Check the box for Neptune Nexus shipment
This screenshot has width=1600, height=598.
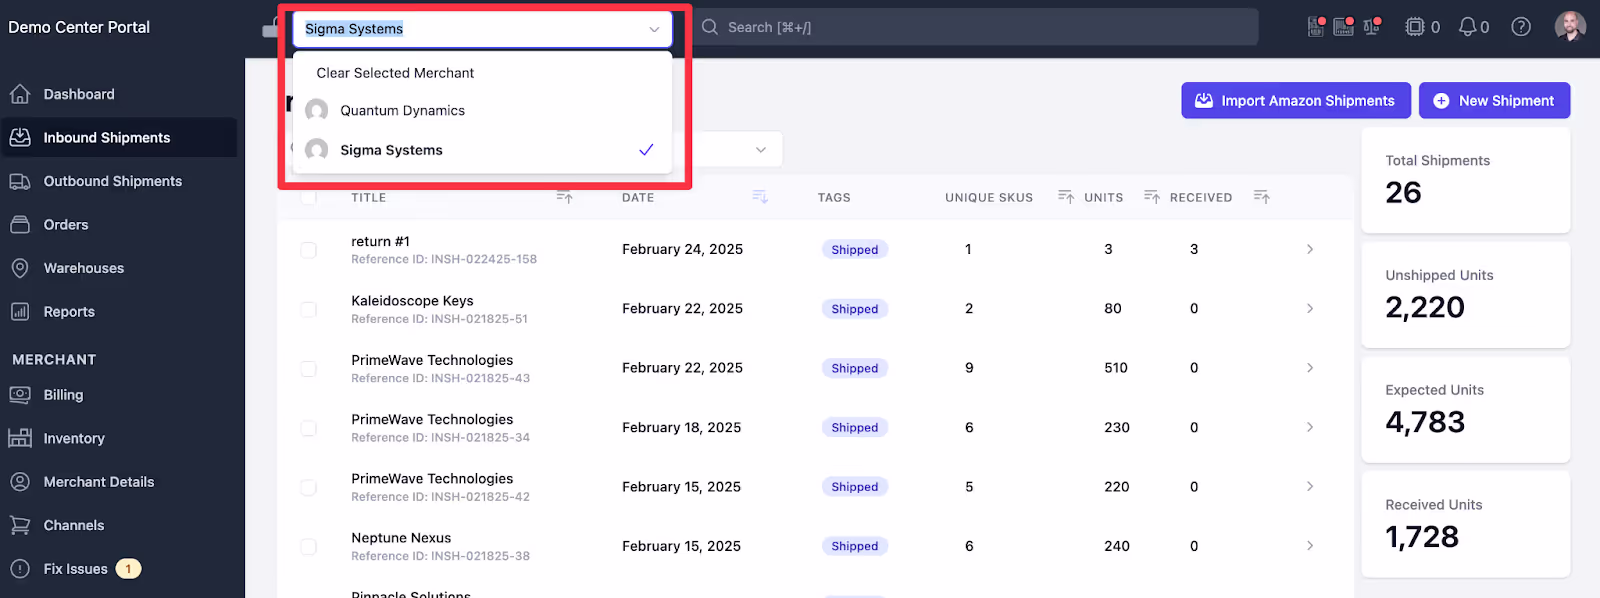coord(309,546)
